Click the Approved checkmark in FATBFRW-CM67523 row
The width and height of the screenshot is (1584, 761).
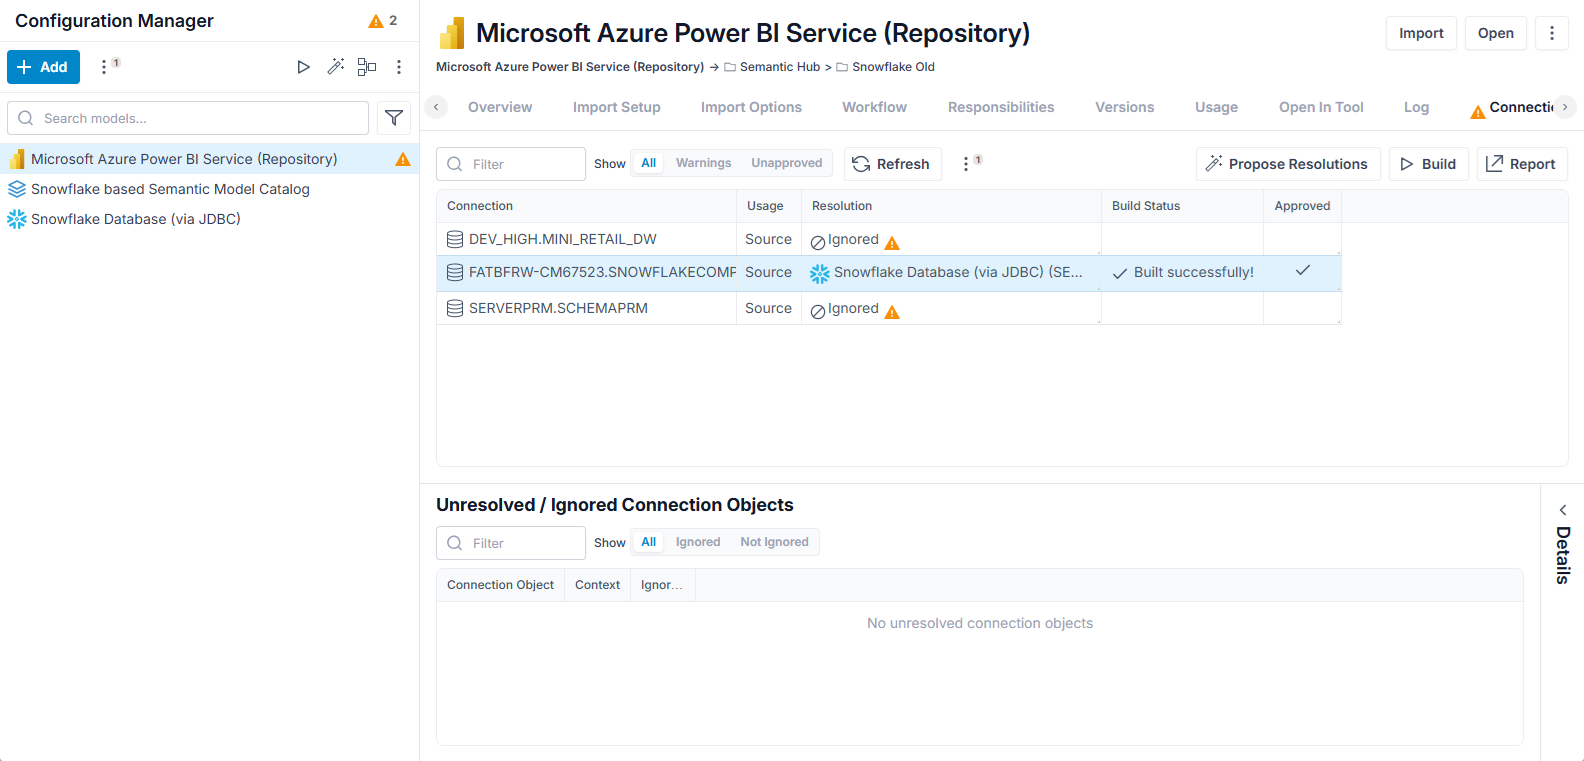[1303, 270]
